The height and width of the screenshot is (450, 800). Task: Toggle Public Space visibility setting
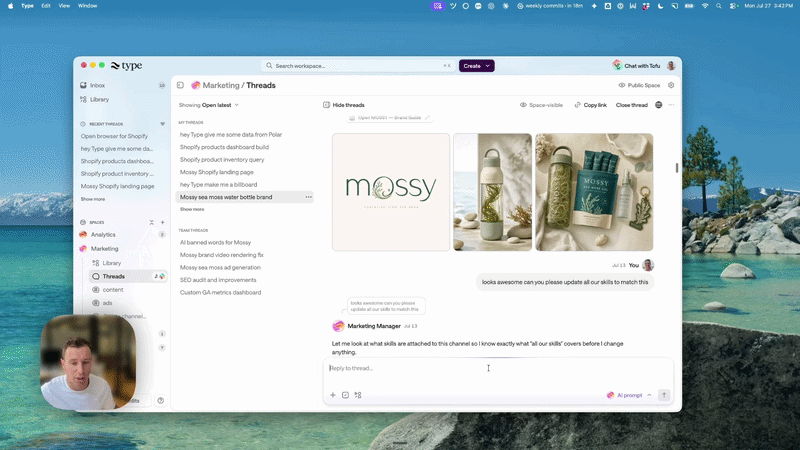tap(639, 85)
